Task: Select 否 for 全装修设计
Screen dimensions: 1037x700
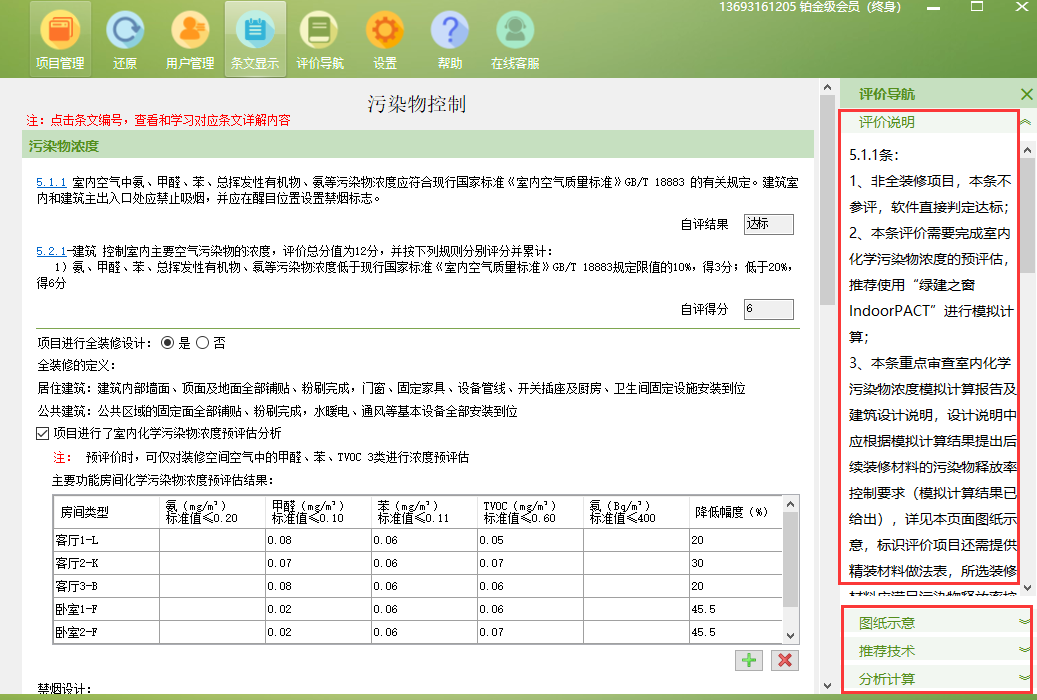Action: point(202,343)
